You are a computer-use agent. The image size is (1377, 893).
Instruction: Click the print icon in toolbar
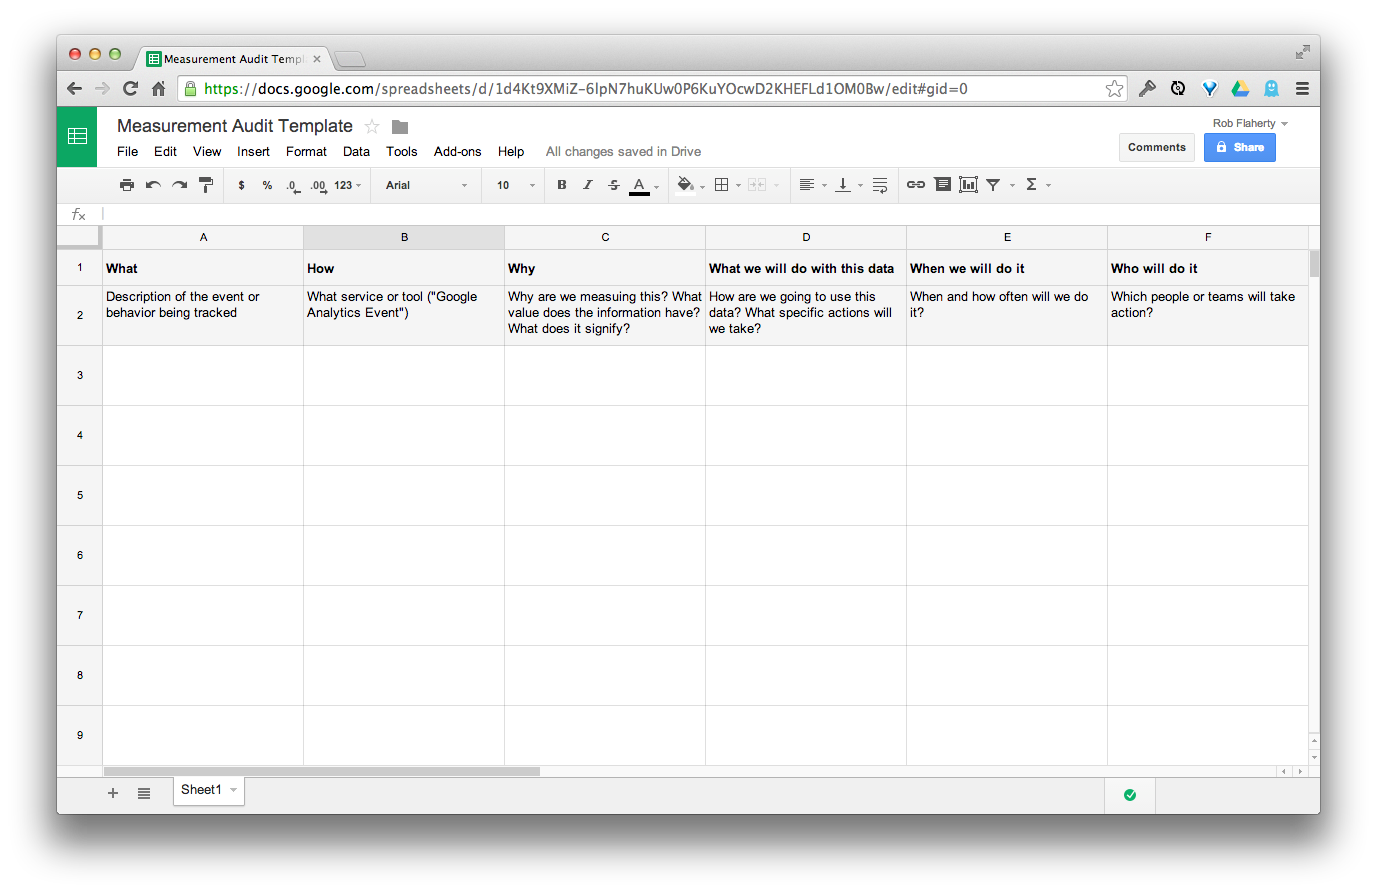pyautogui.click(x=126, y=185)
